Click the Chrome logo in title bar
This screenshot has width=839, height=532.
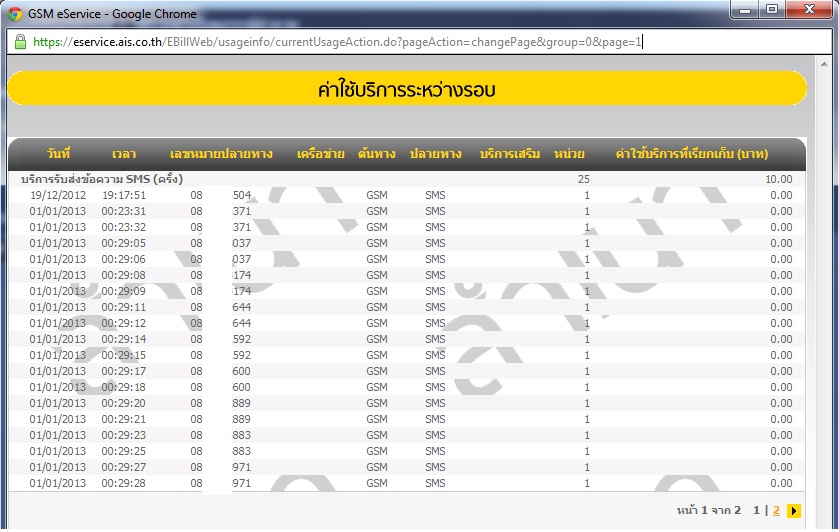[15, 14]
